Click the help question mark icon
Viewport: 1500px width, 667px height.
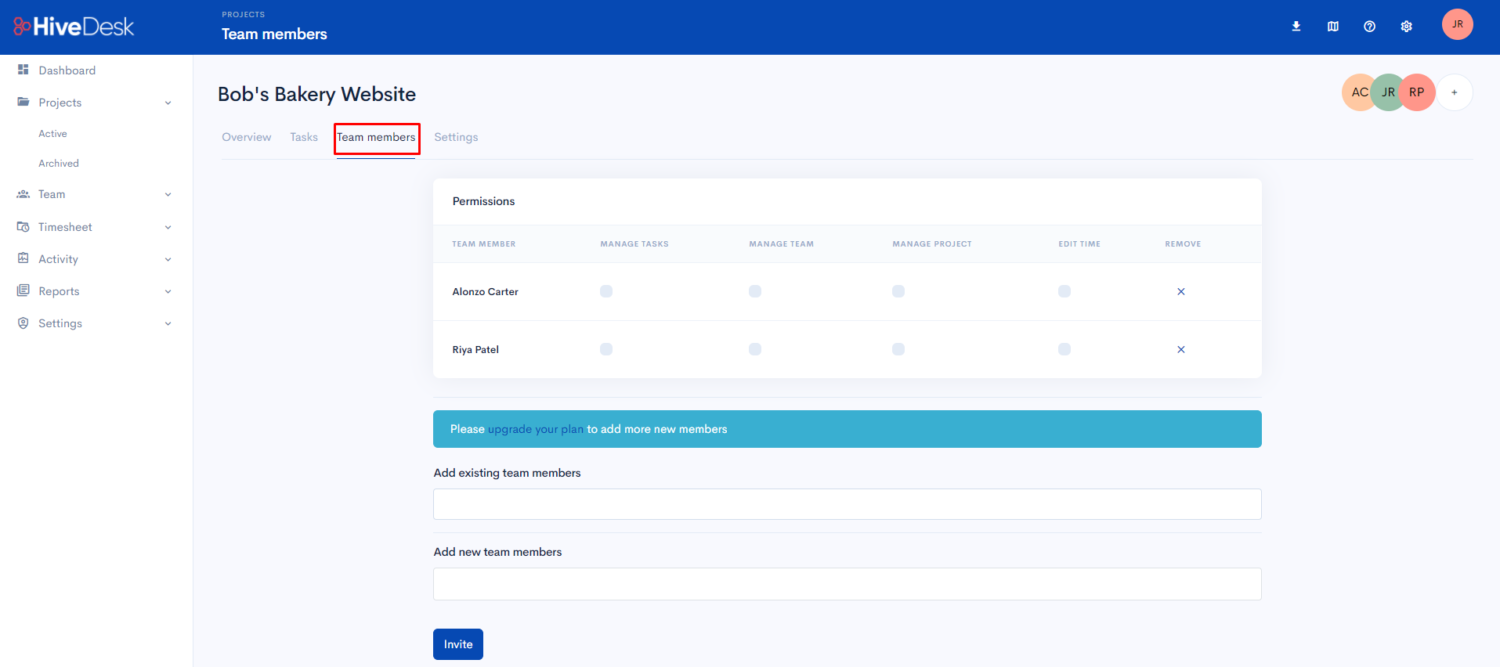tap(1369, 26)
